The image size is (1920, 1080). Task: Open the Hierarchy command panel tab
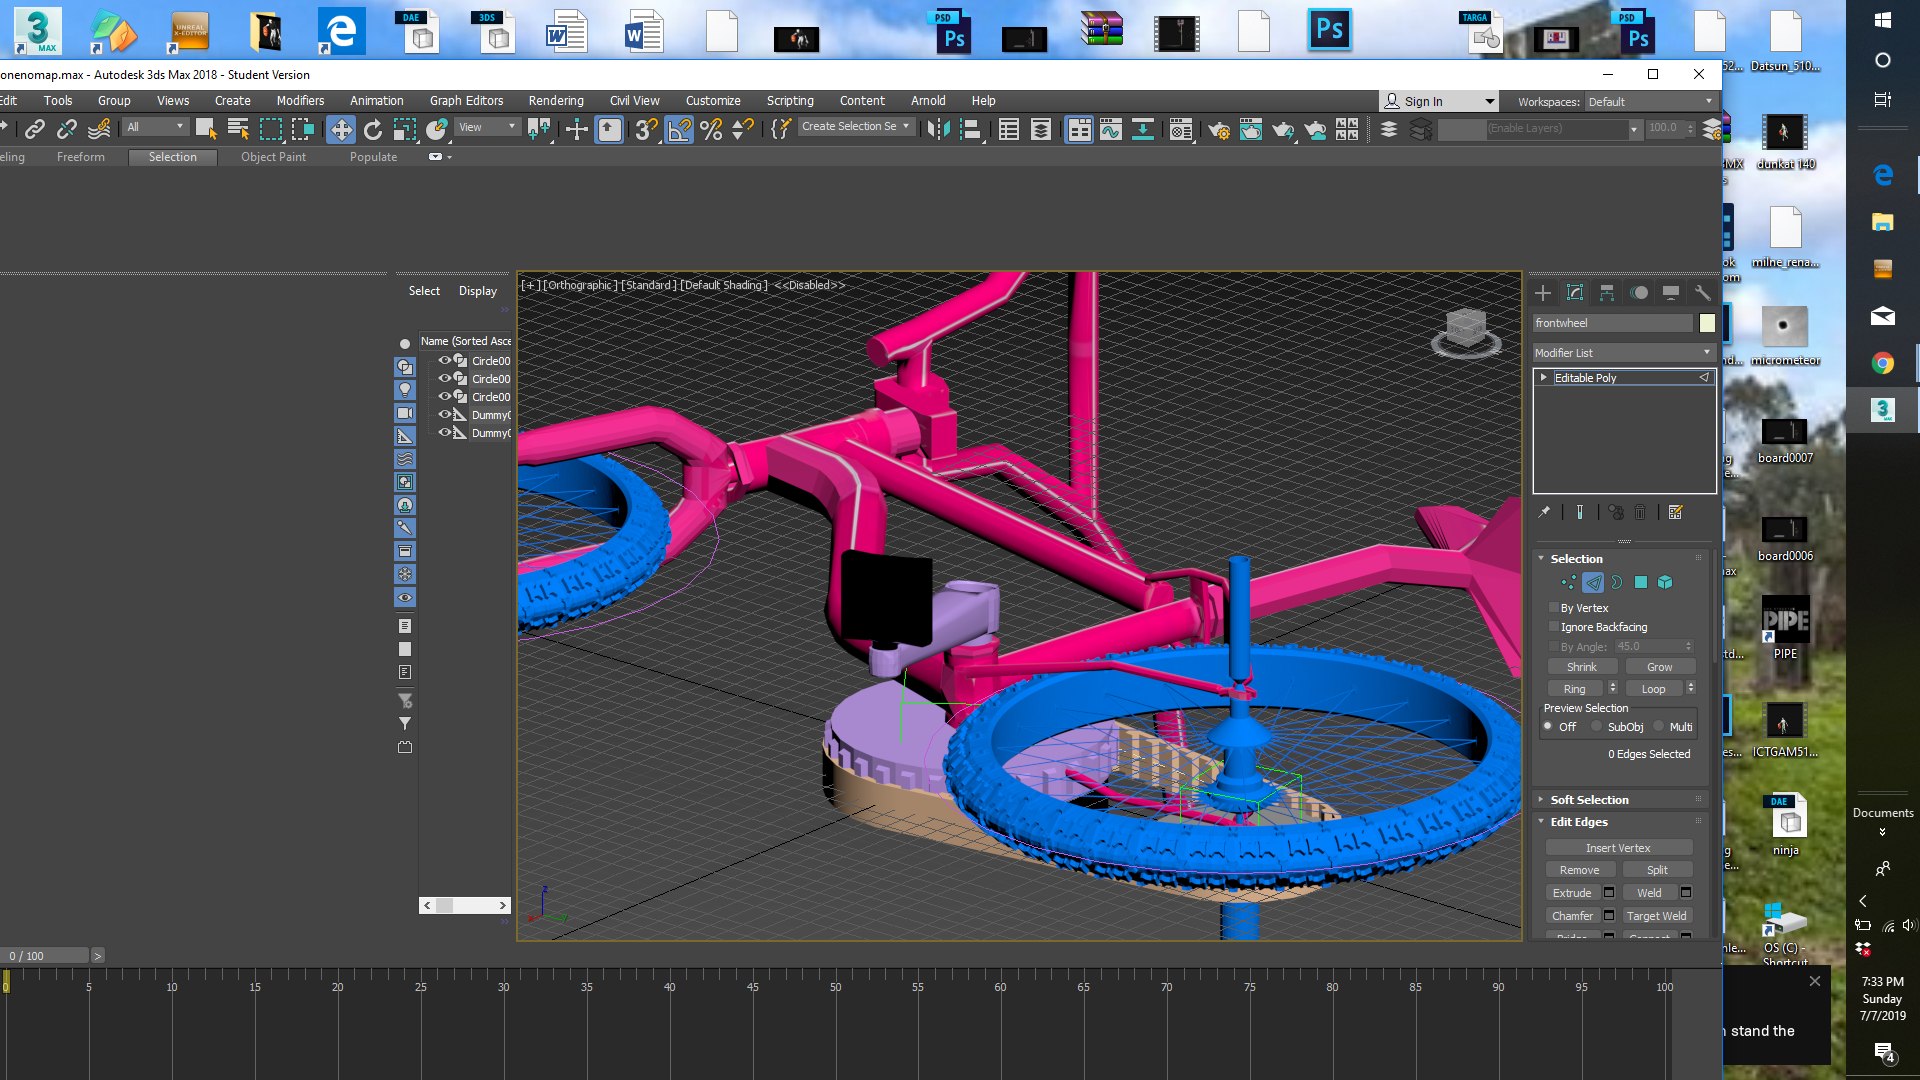(1607, 293)
